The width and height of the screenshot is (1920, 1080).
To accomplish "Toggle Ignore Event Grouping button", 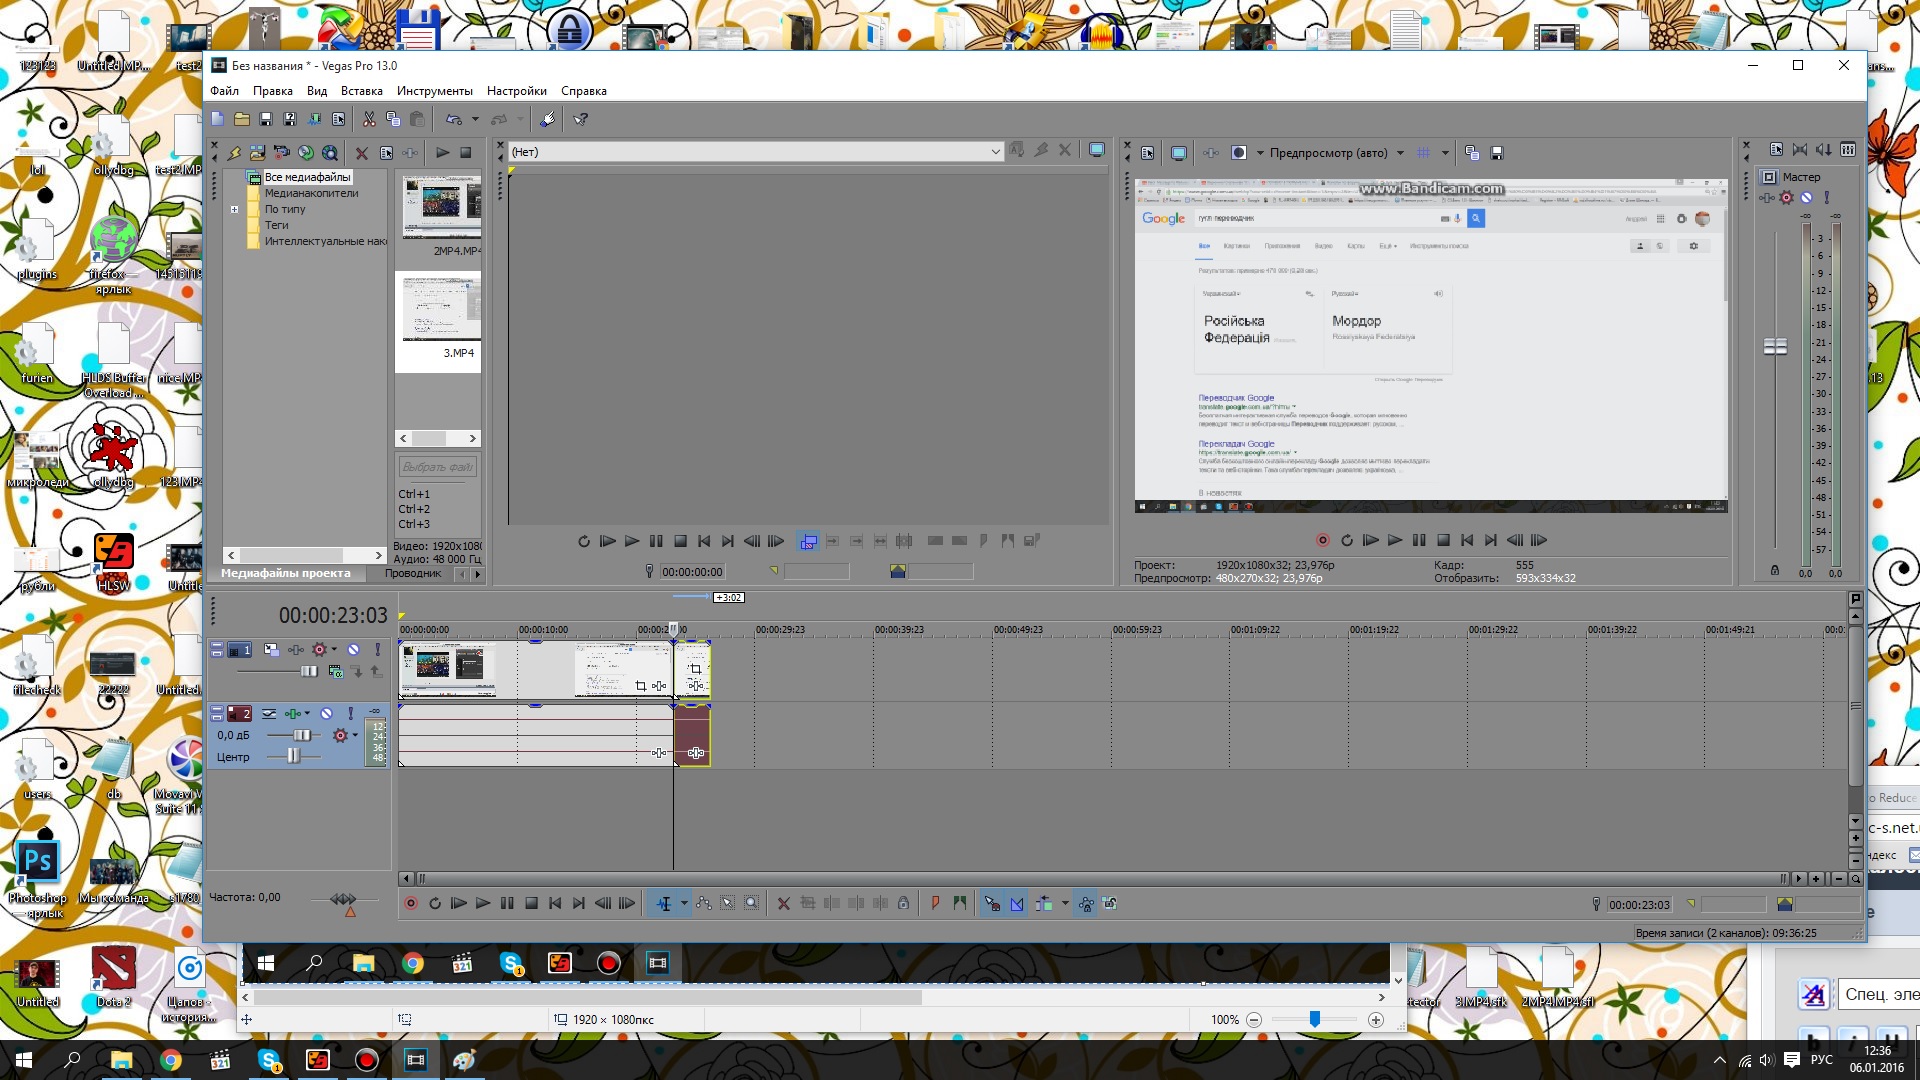I will click(x=1110, y=904).
